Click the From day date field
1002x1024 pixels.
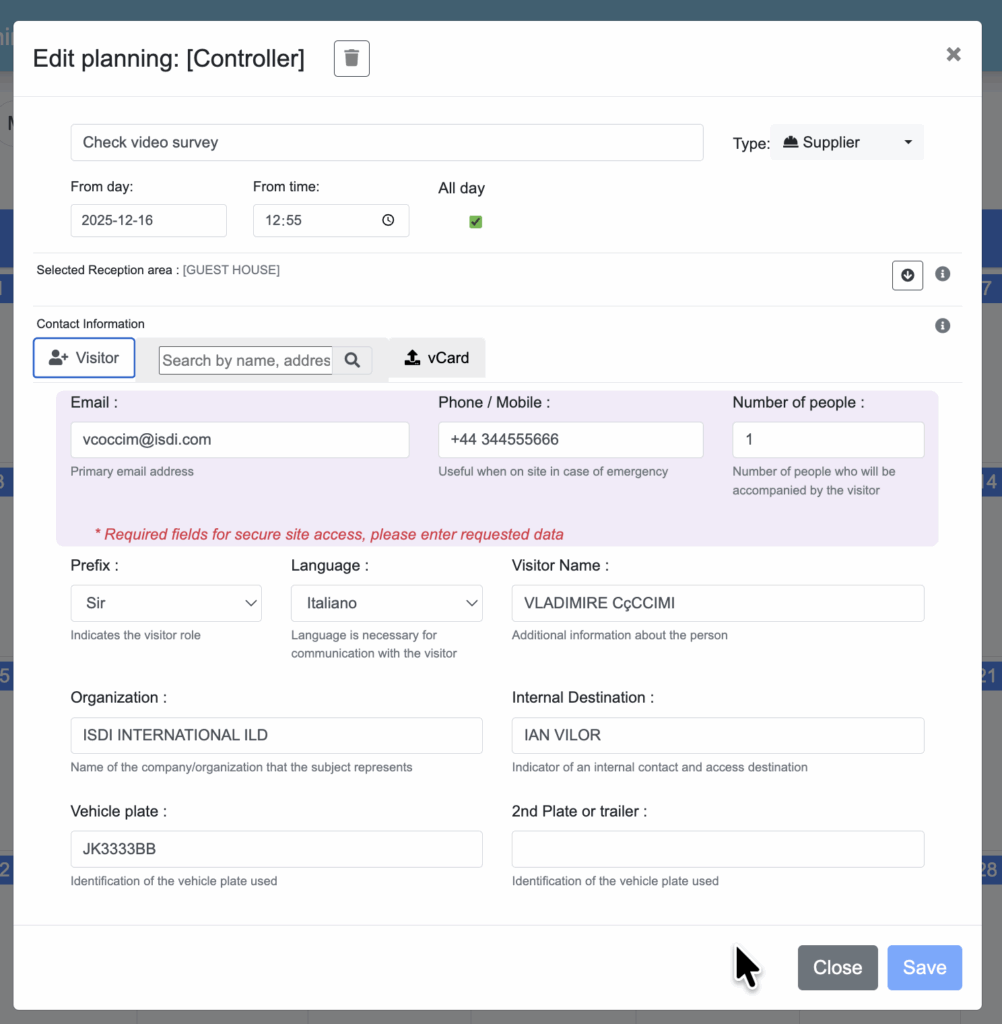tap(148, 220)
